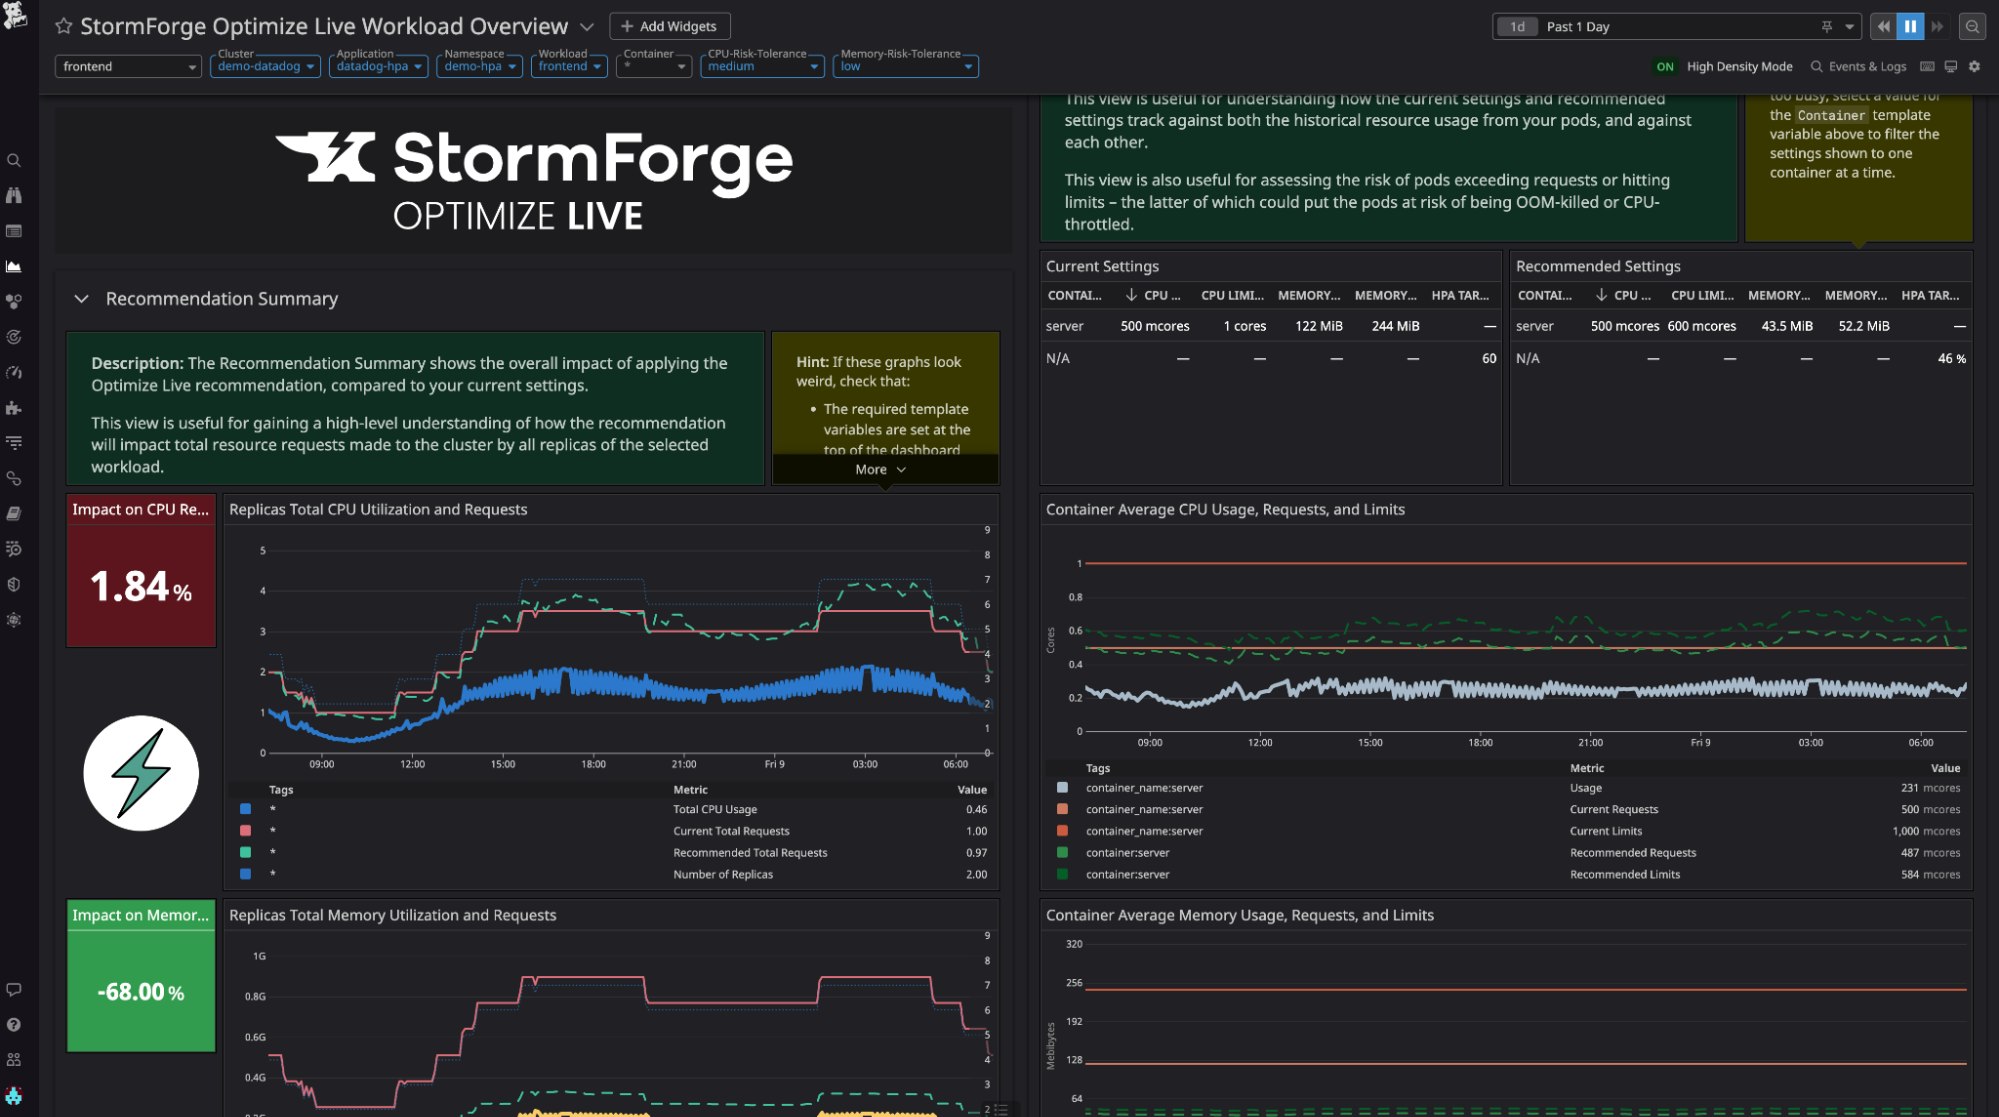Select the dashboards list icon in sidebar

(x=14, y=230)
